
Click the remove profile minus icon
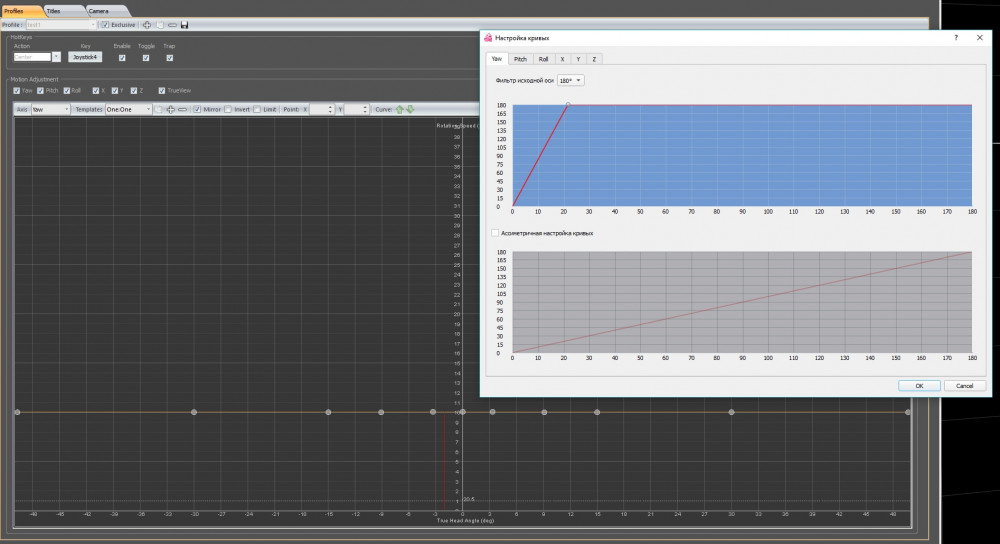coord(172,24)
